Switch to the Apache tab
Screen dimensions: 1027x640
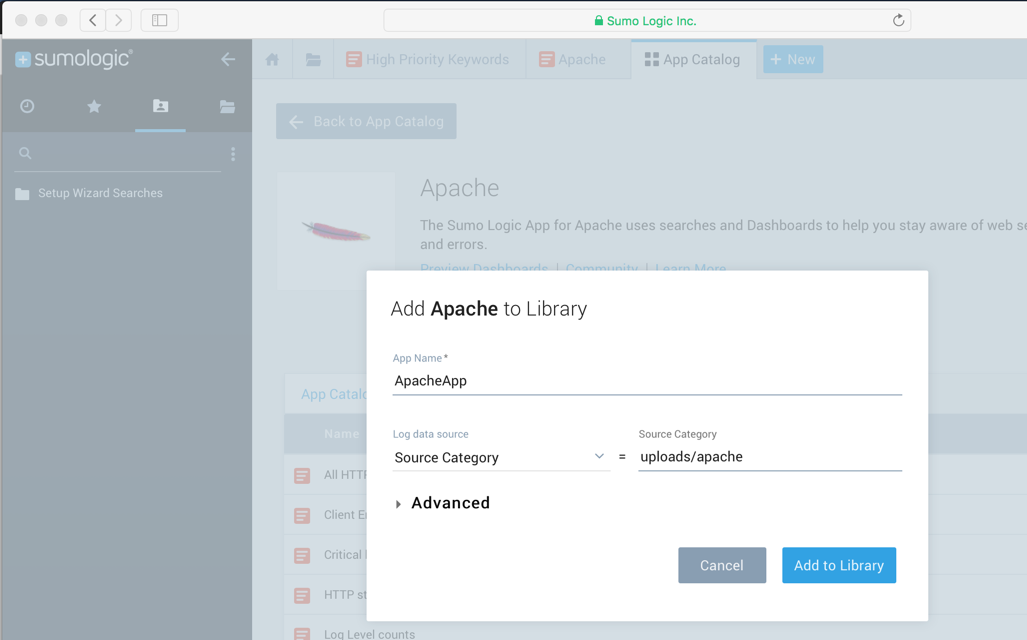coord(572,60)
